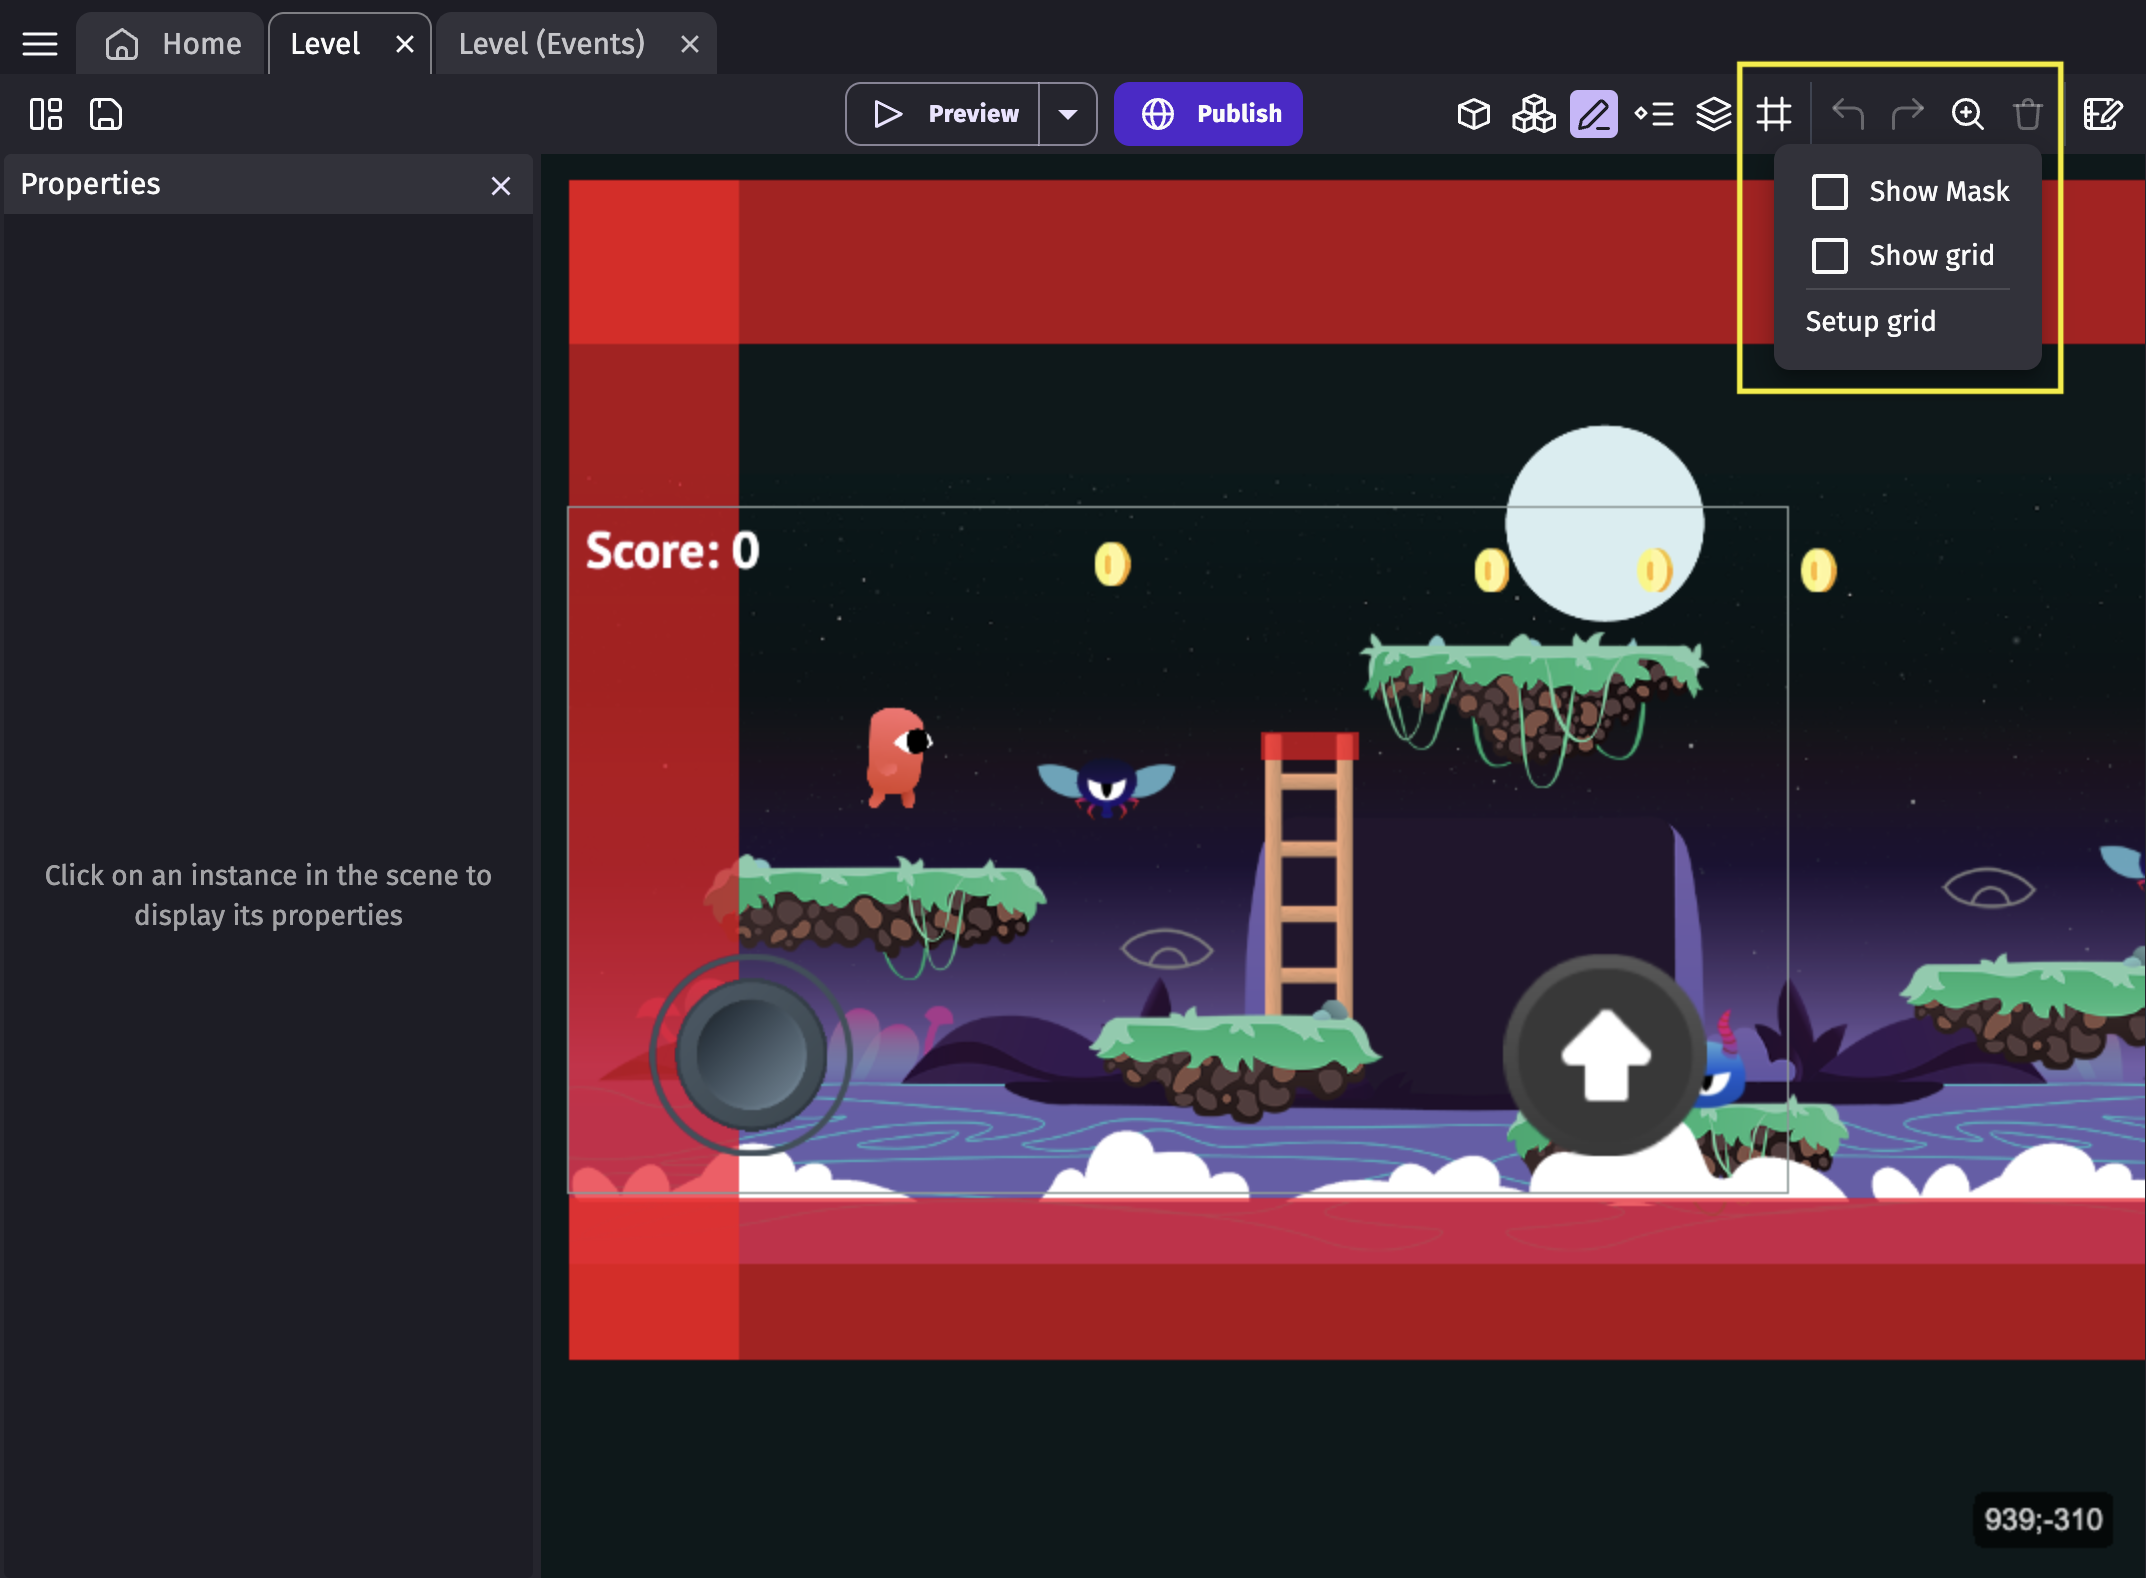Go to the Home tab
2146x1578 pixels.
175,44
